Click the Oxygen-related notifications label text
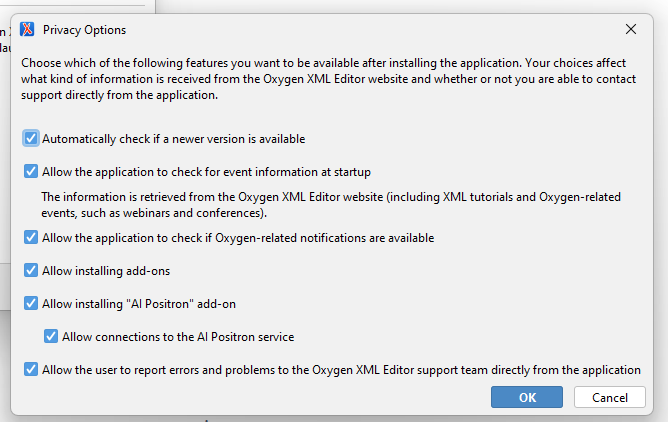Screen dimensions: 668x422 pyautogui.click(x=237, y=238)
